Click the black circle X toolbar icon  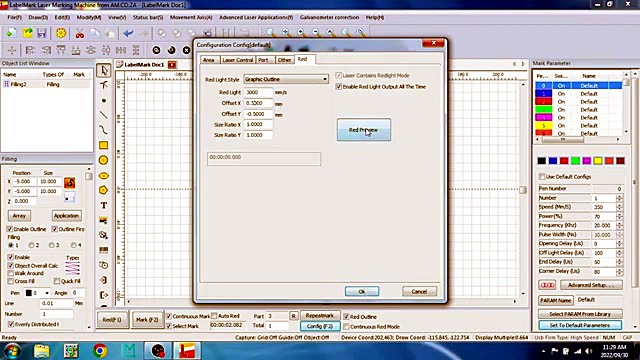point(187,50)
